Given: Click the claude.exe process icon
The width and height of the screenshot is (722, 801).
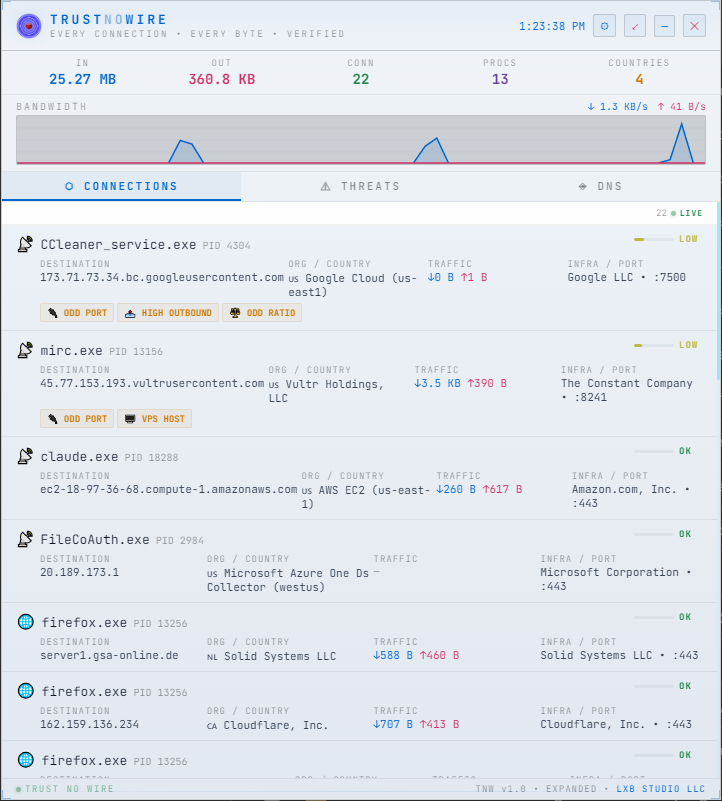Looking at the screenshot, I should (x=26, y=456).
